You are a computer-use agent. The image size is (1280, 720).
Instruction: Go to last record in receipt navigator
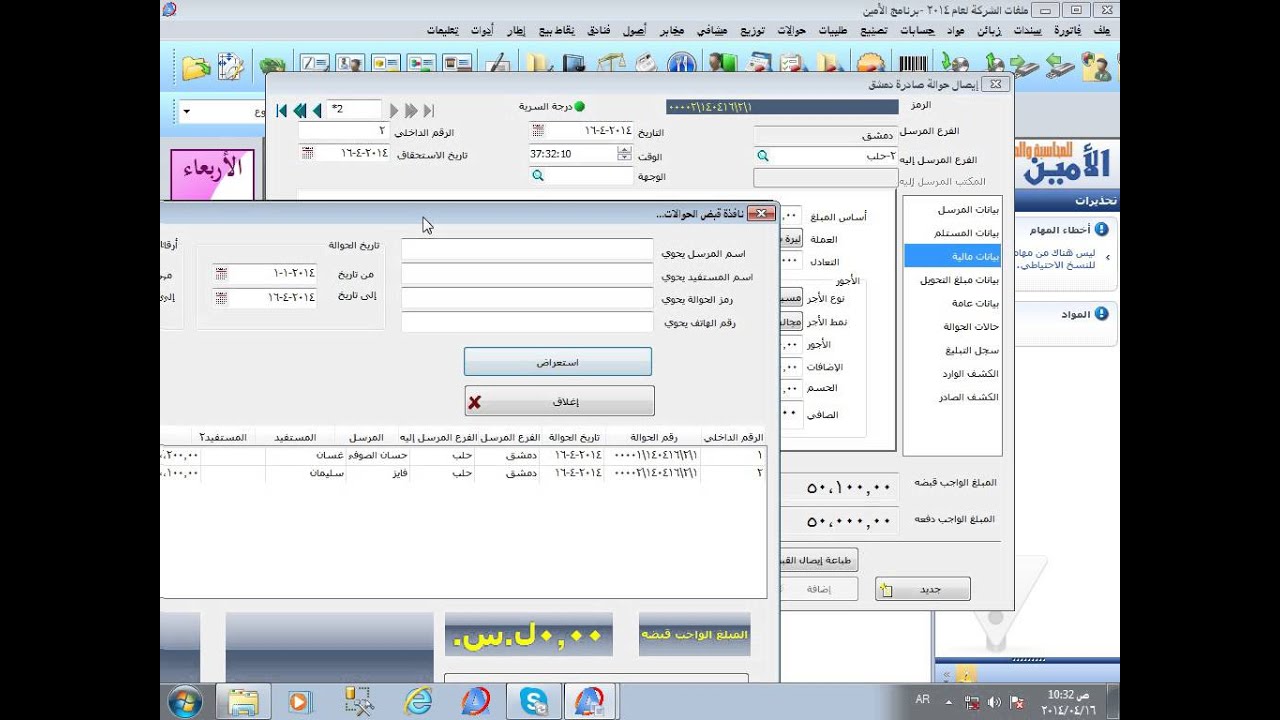429,110
